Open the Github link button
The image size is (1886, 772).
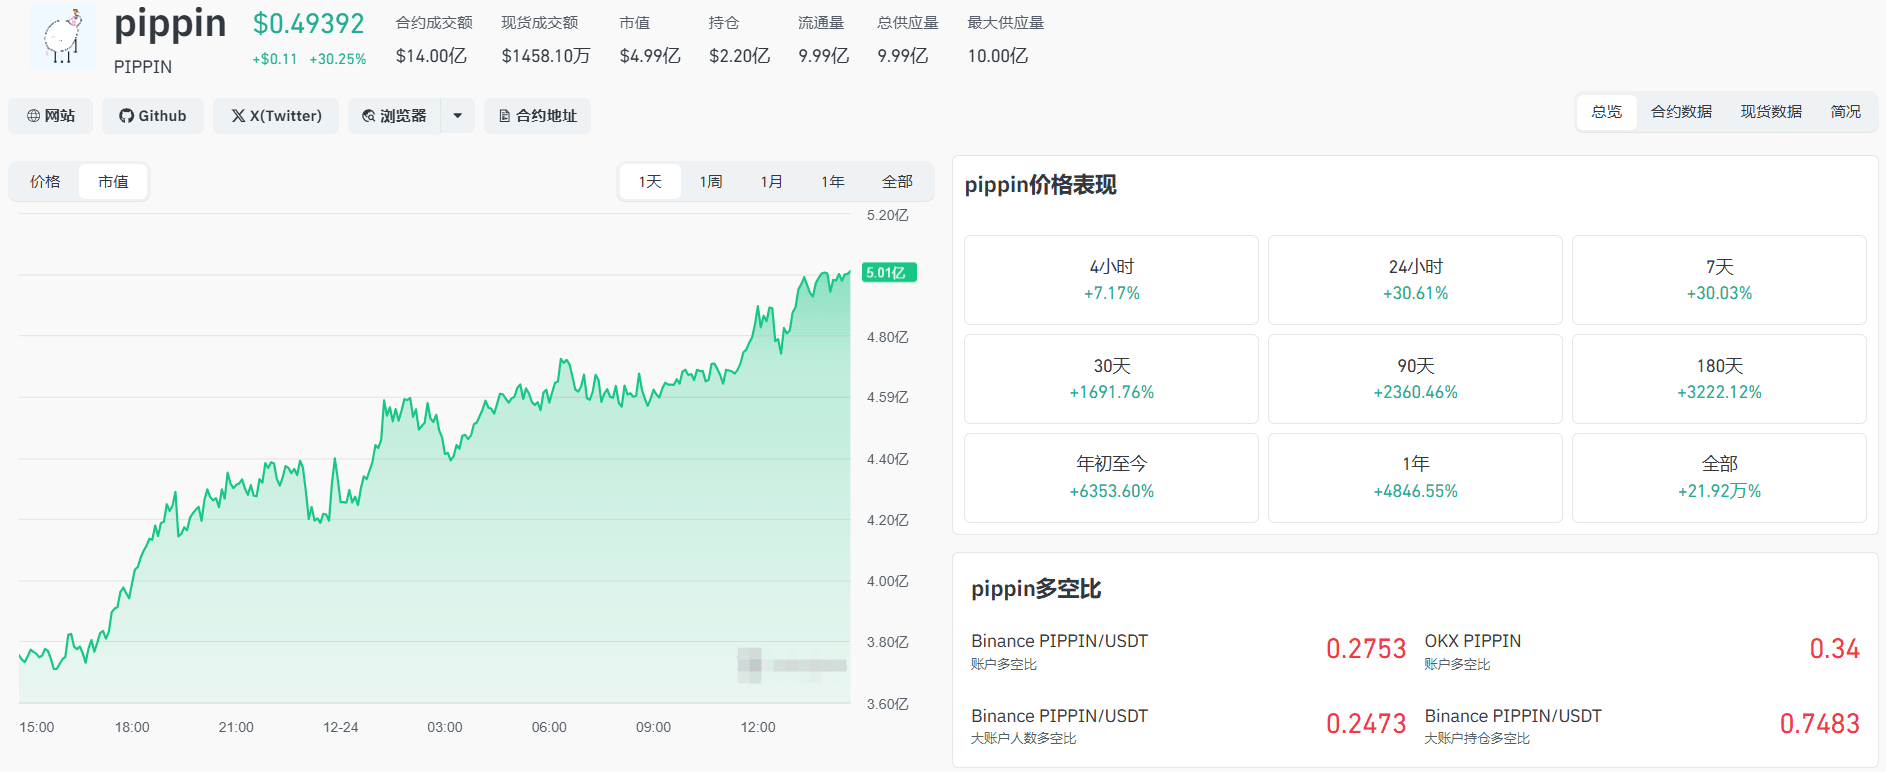(x=153, y=116)
